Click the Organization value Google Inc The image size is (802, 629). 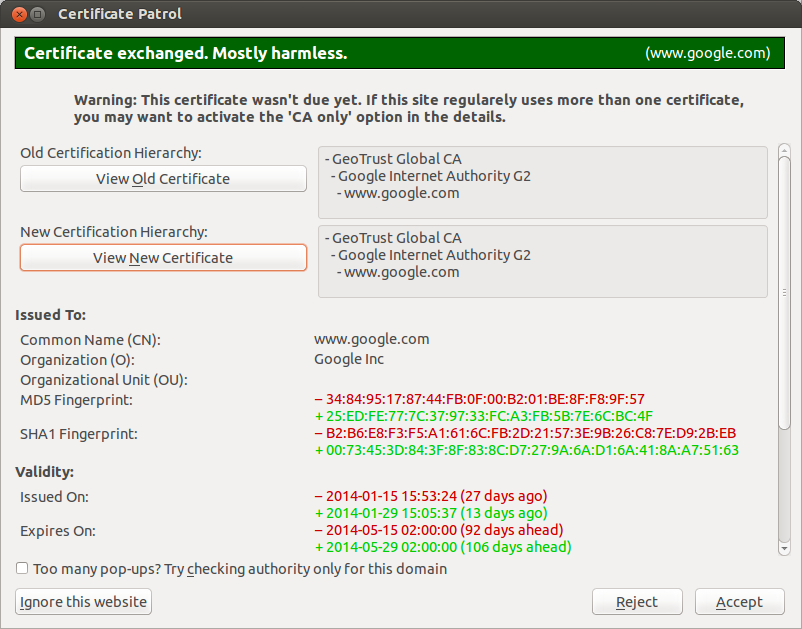(x=349, y=359)
